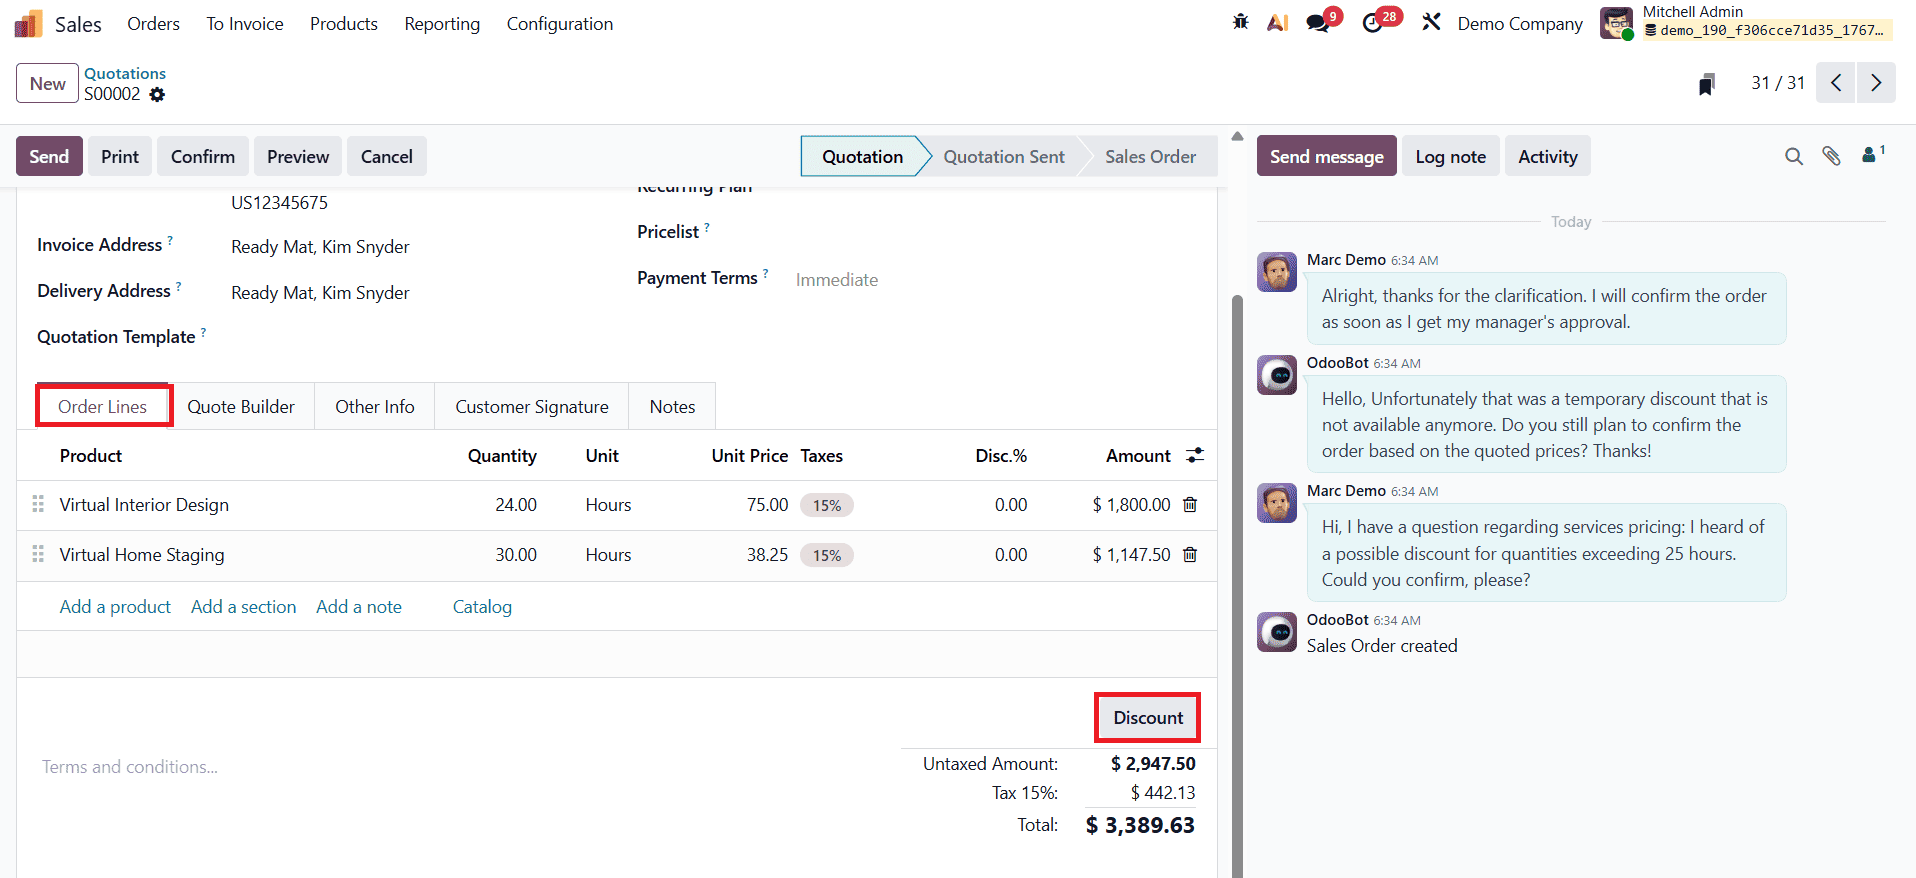Switch to Notes tab
The height and width of the screenshot is (878, 1916).
(x=672, y=406)
